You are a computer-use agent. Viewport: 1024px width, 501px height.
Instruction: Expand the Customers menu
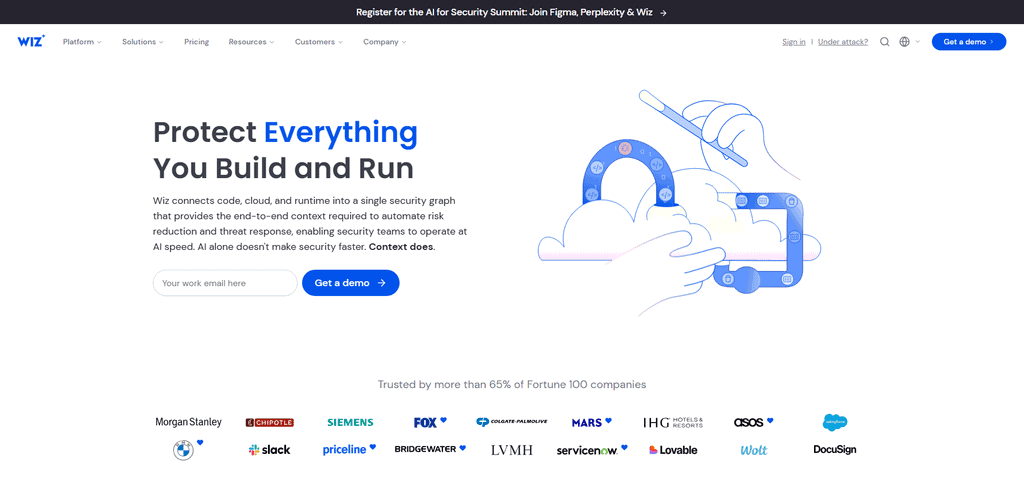pos(319,42)
